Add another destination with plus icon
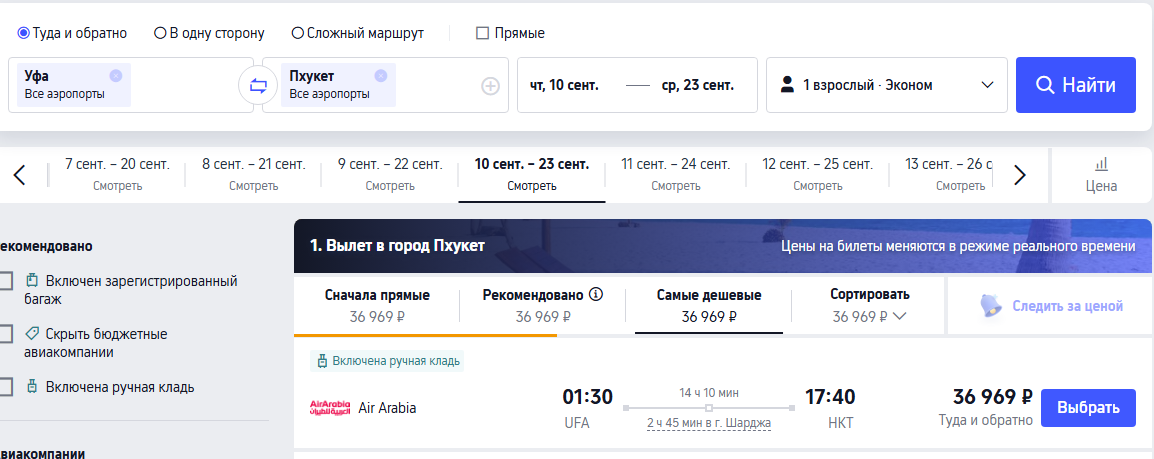1154x459 pixels. coord(490,86)
